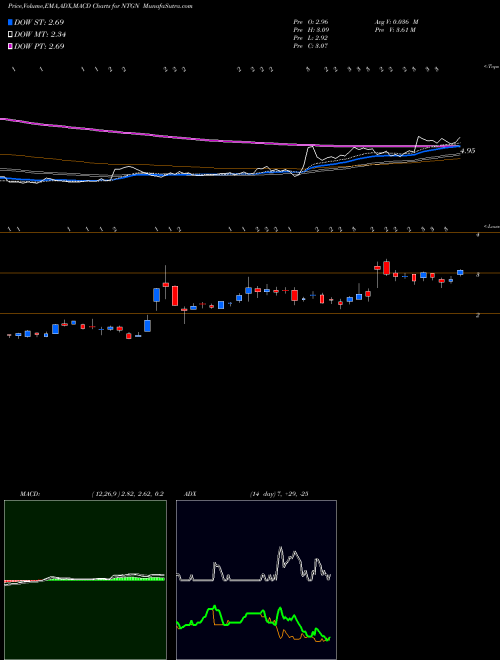Click the 'DOW ST: 2.69' label
The height and width of the screenshot is (660, 500).
click(x=39, y=23)
